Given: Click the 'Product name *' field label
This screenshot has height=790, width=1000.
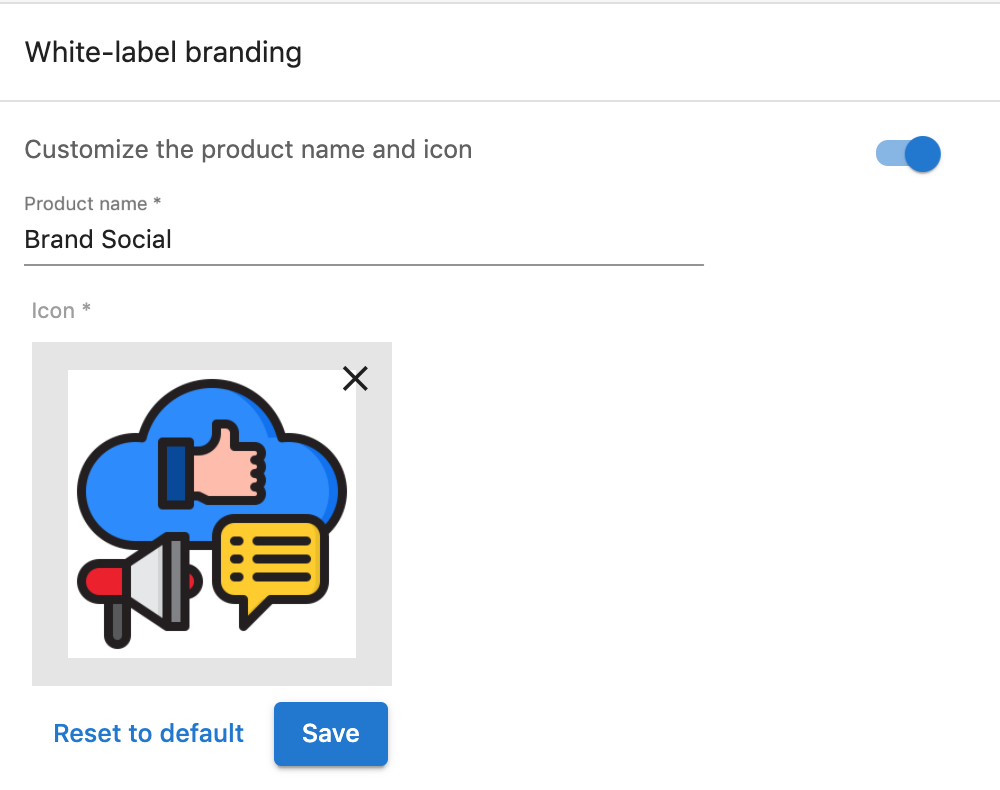Looking at the screenshot, I should [x=92, y=203].
